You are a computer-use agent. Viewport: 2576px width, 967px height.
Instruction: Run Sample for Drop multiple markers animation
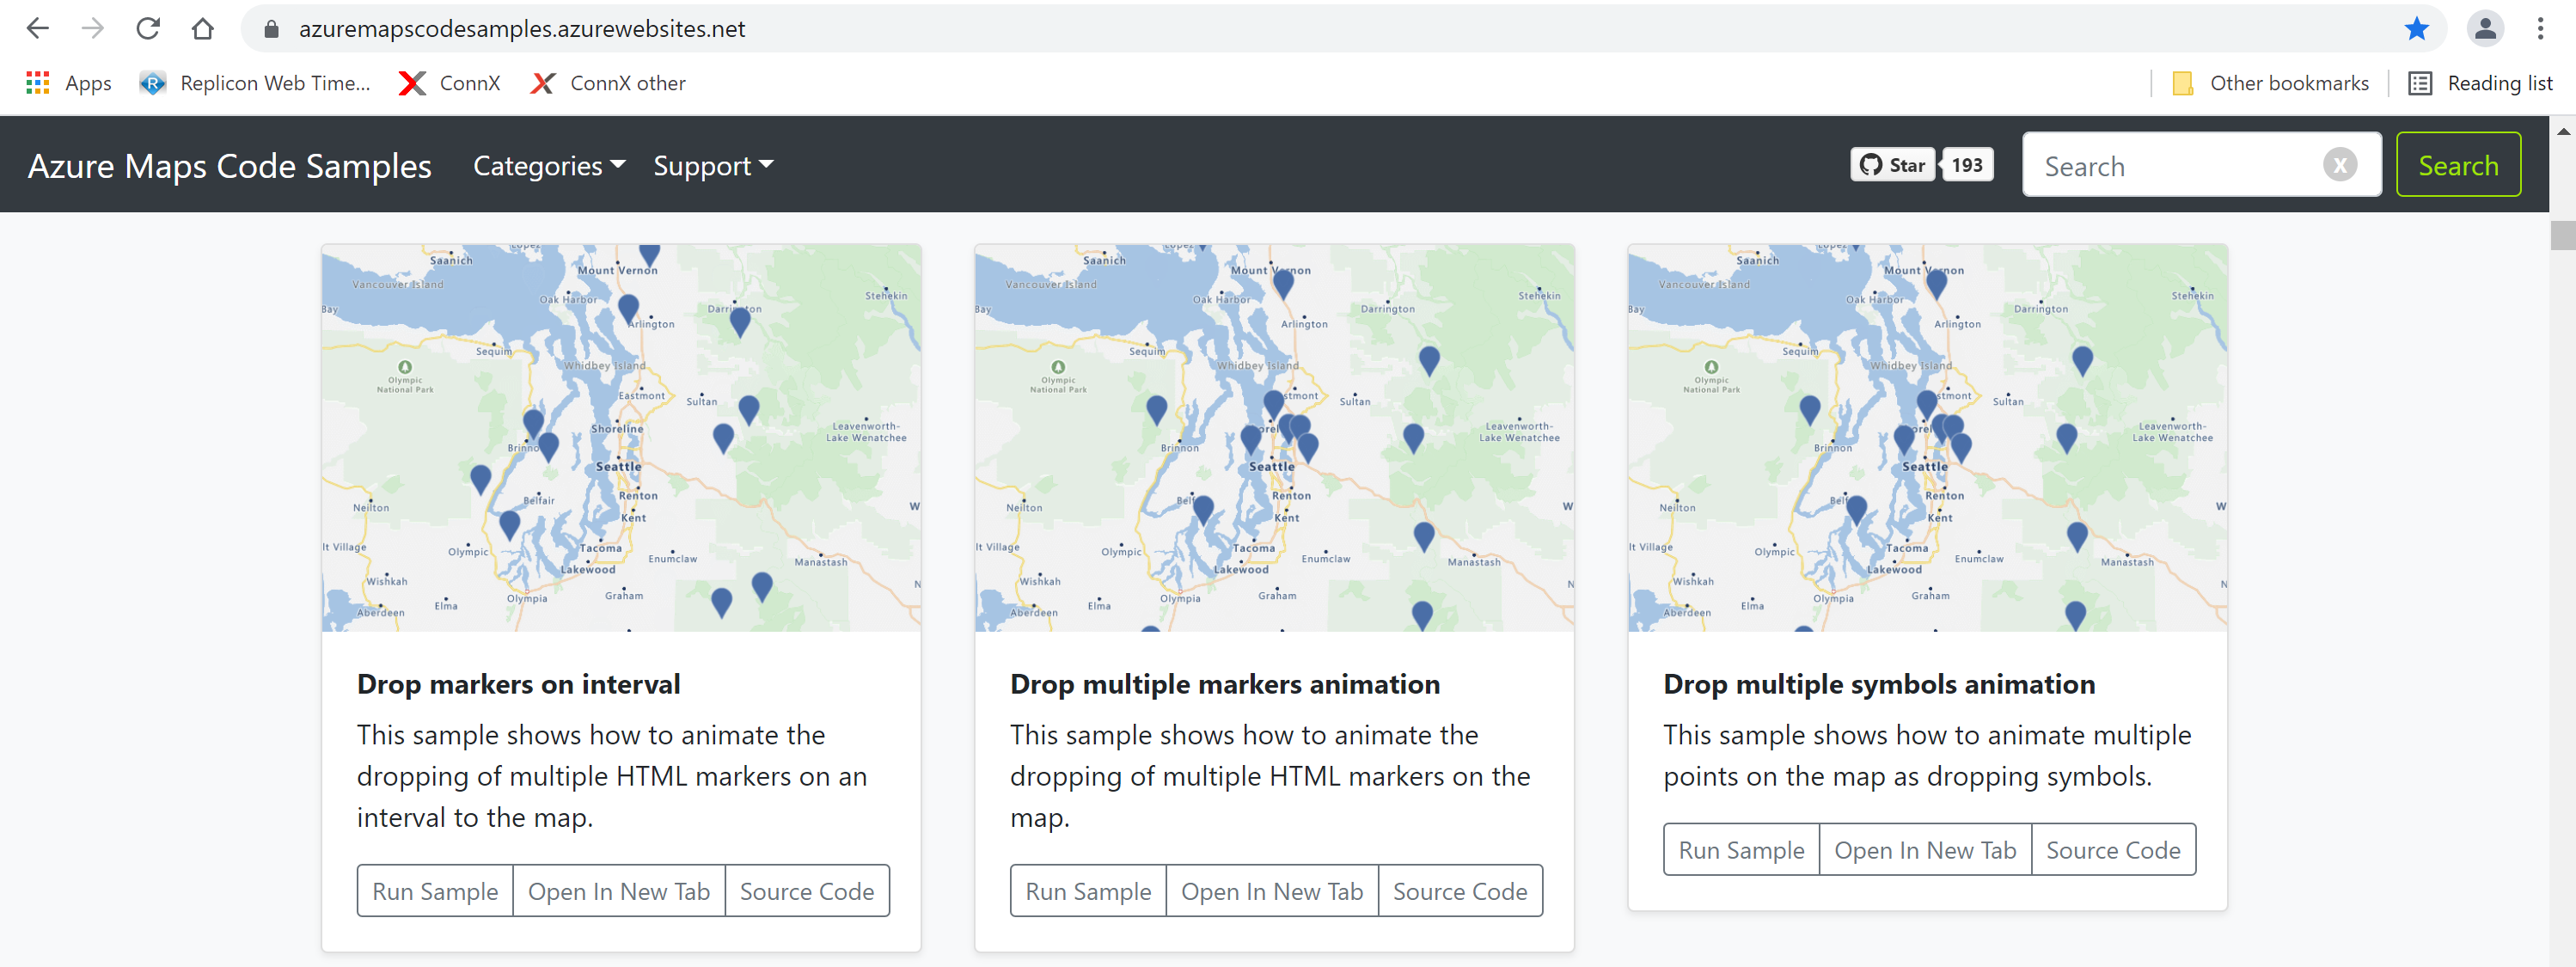1088,890
